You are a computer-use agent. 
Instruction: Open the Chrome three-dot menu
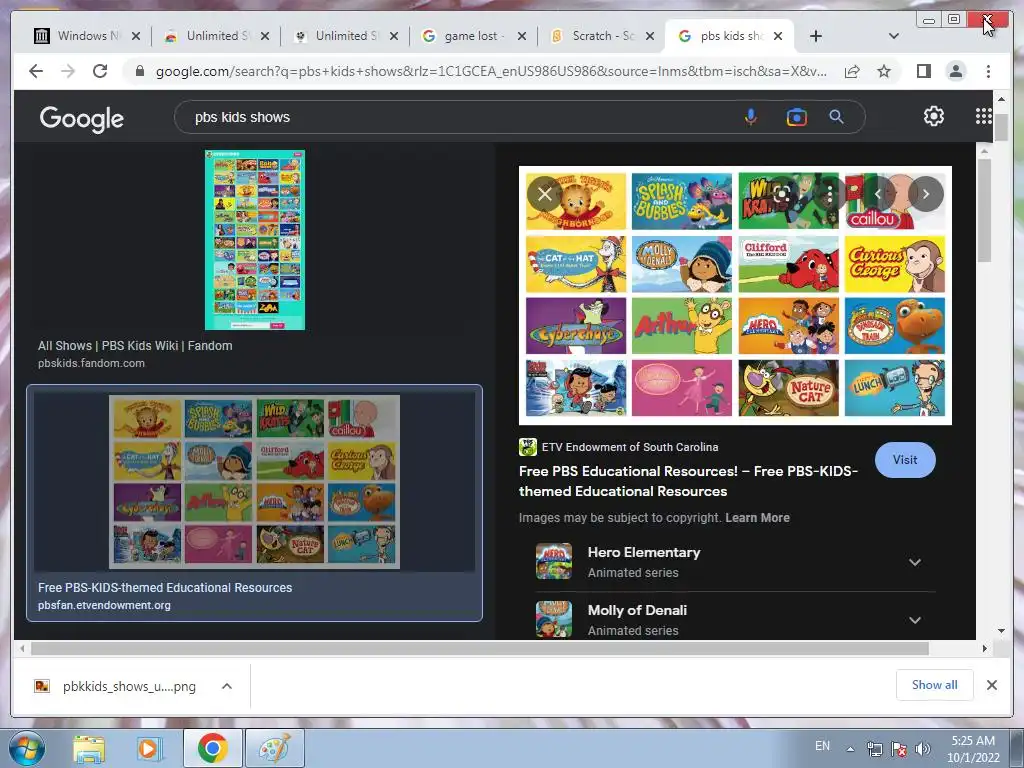(988, 71)
